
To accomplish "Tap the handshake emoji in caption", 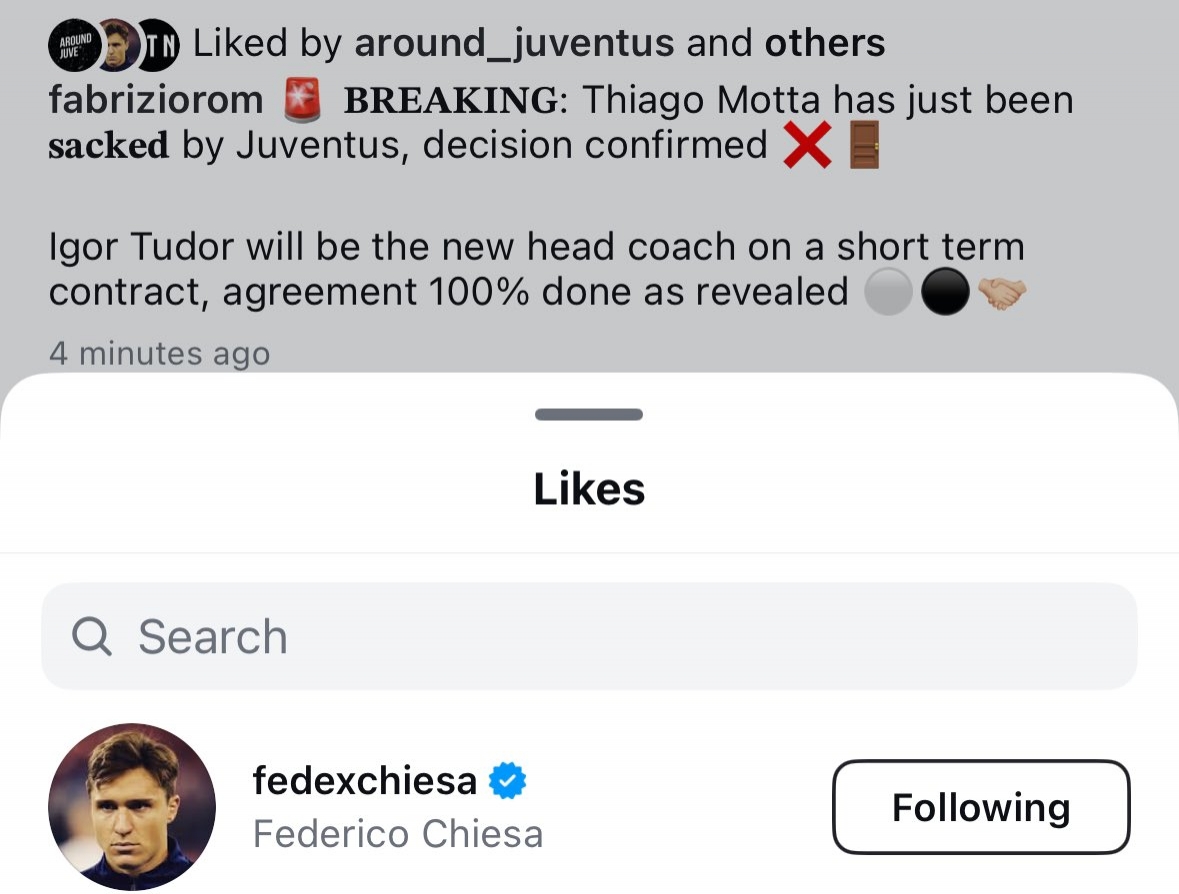I will [x=1001, y=293].
